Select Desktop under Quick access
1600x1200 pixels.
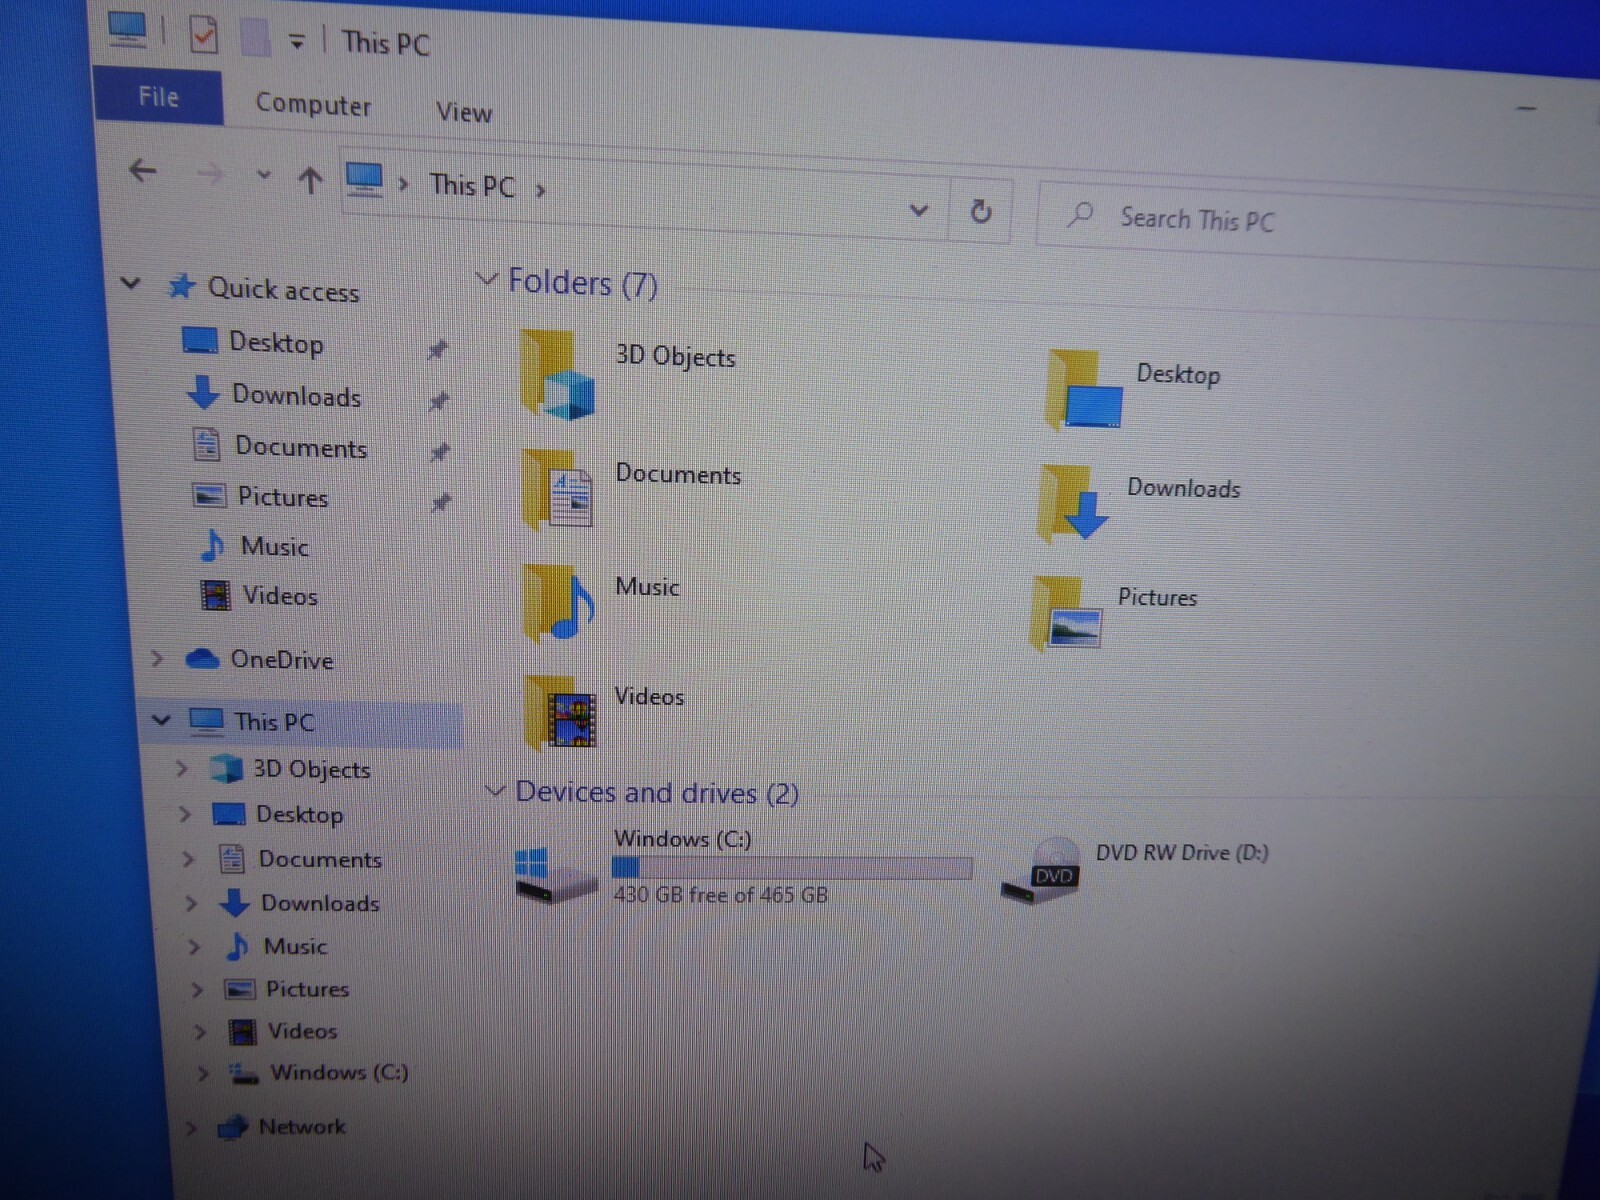[x=276, y=343]
